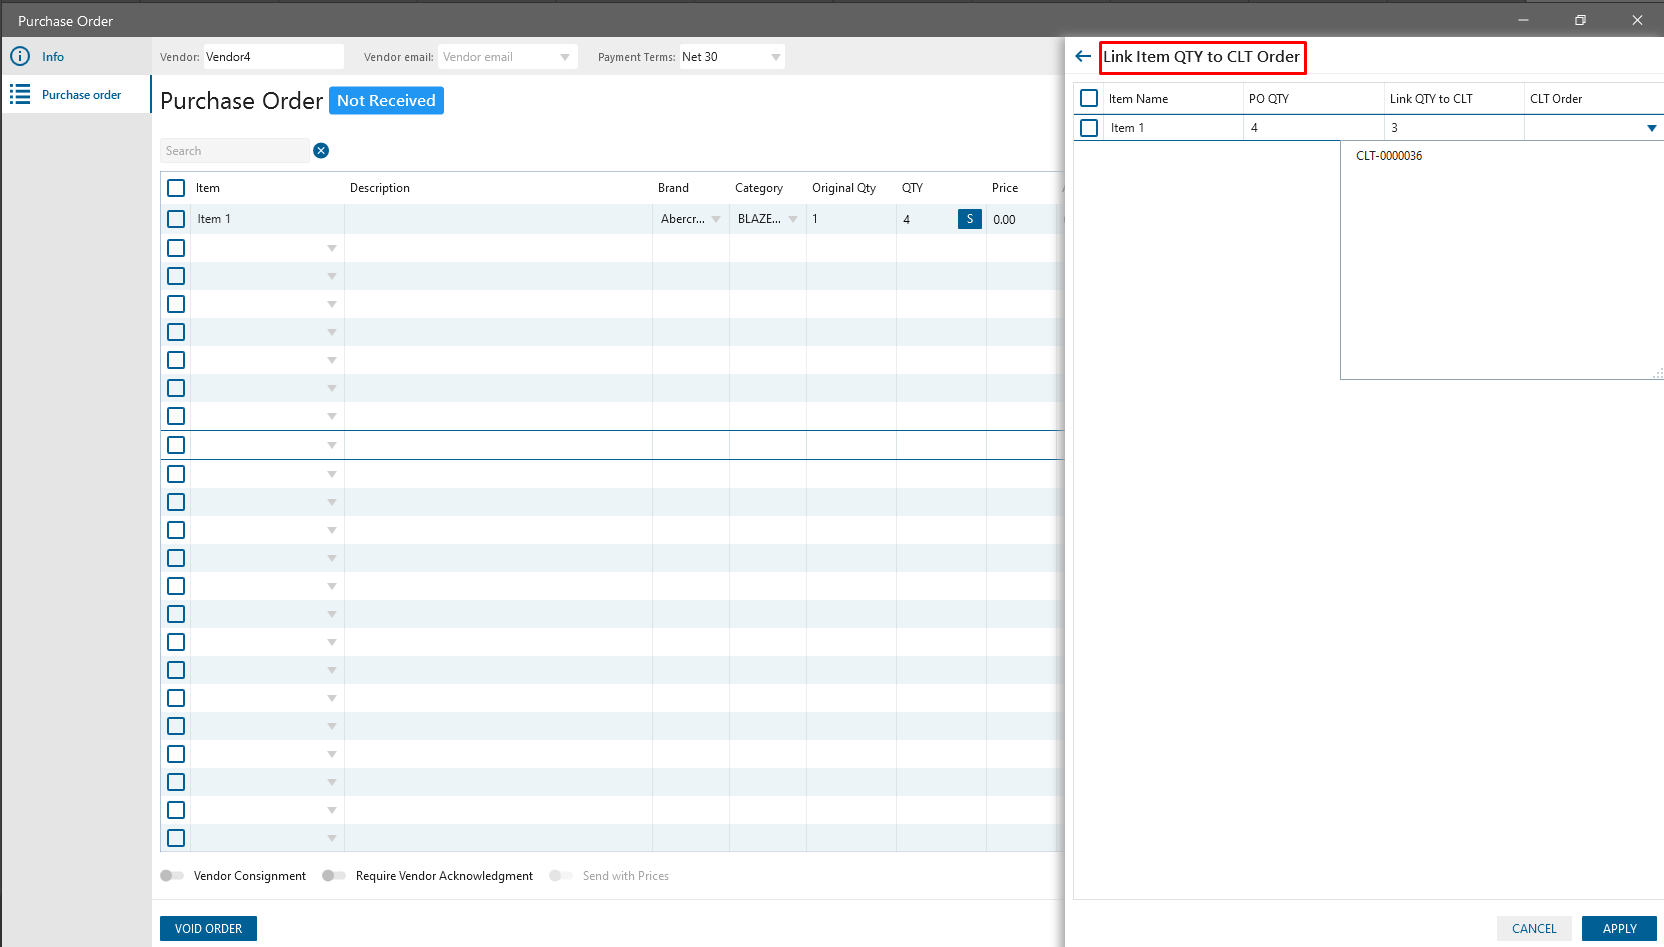Click the Purchase order list icon
This screenshot has width=1664, height=947.
[x=20, y=94]
